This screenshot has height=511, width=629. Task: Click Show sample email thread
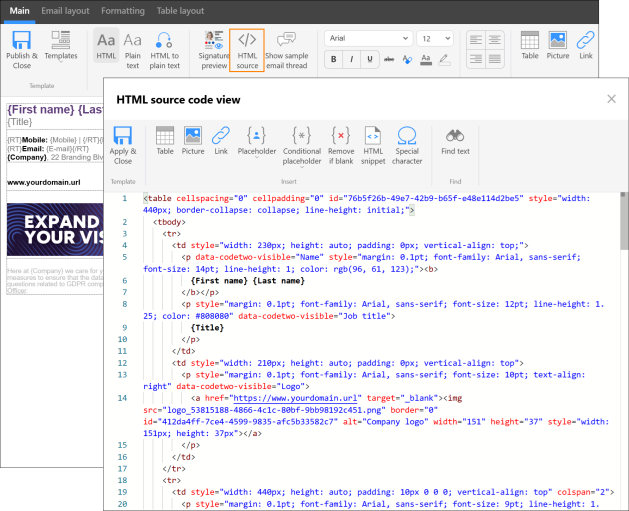tap(286, 51)
